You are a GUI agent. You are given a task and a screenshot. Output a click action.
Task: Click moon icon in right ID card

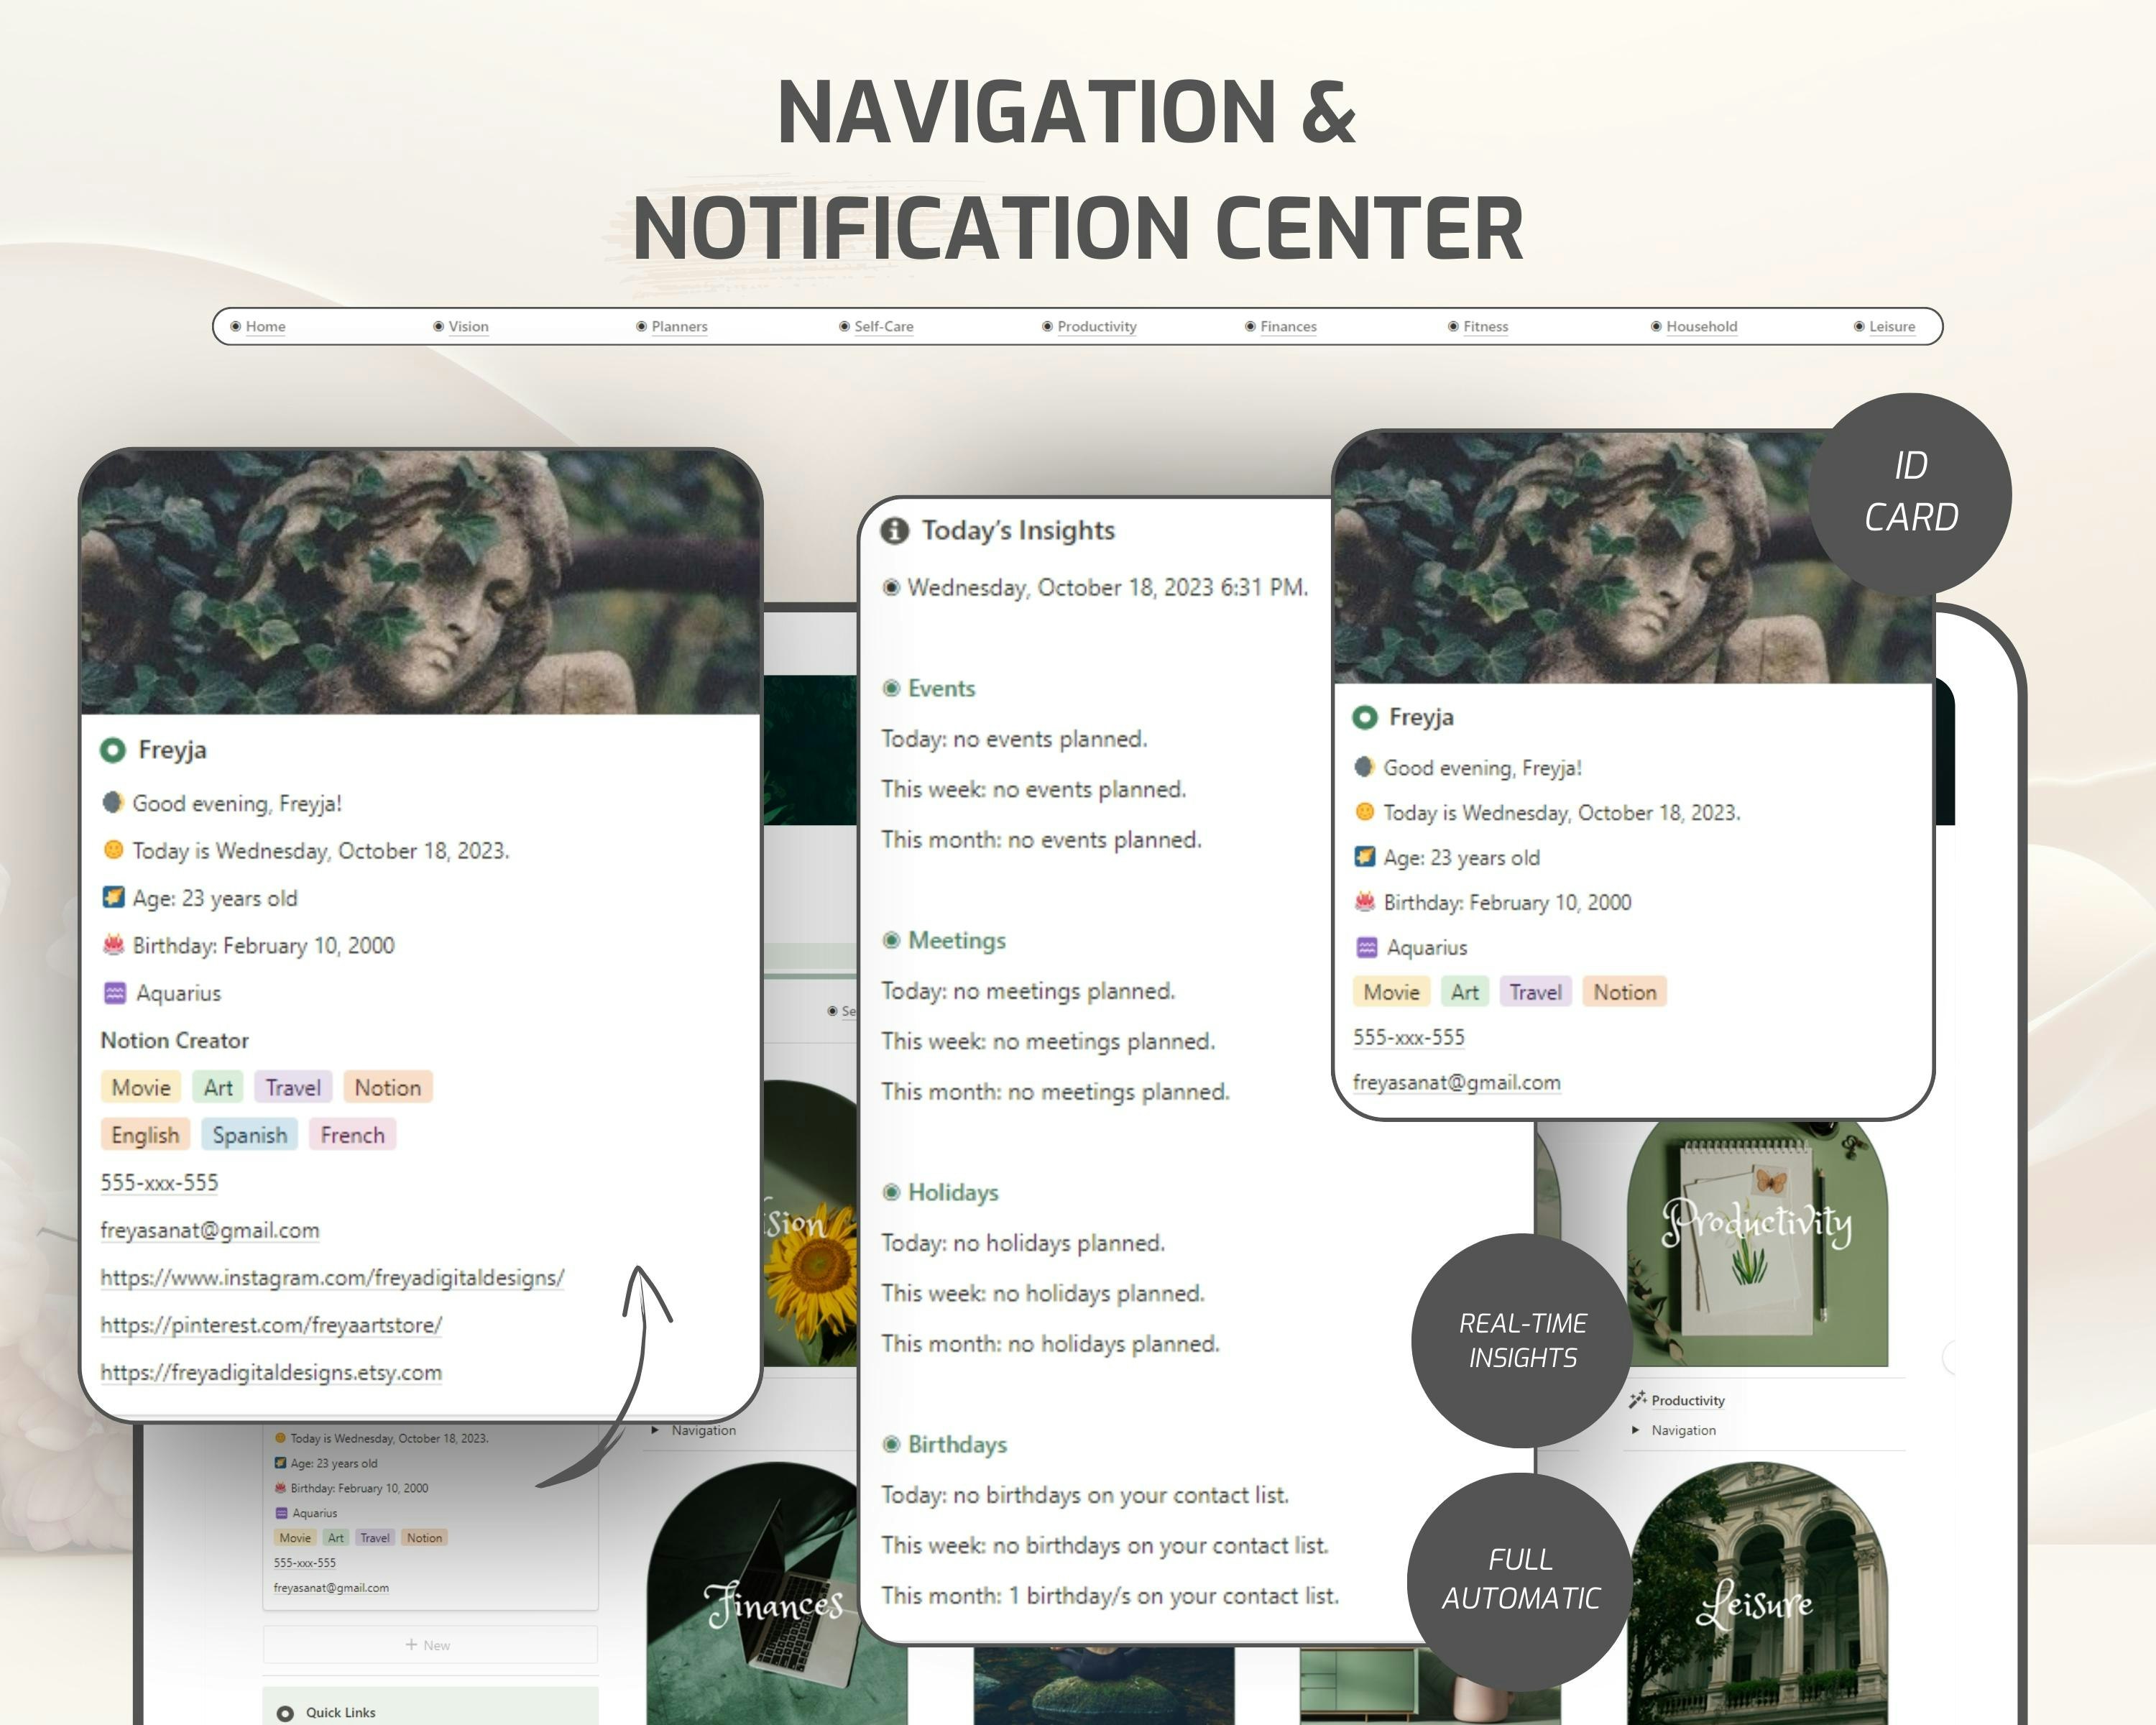[x=1365, y=767]
